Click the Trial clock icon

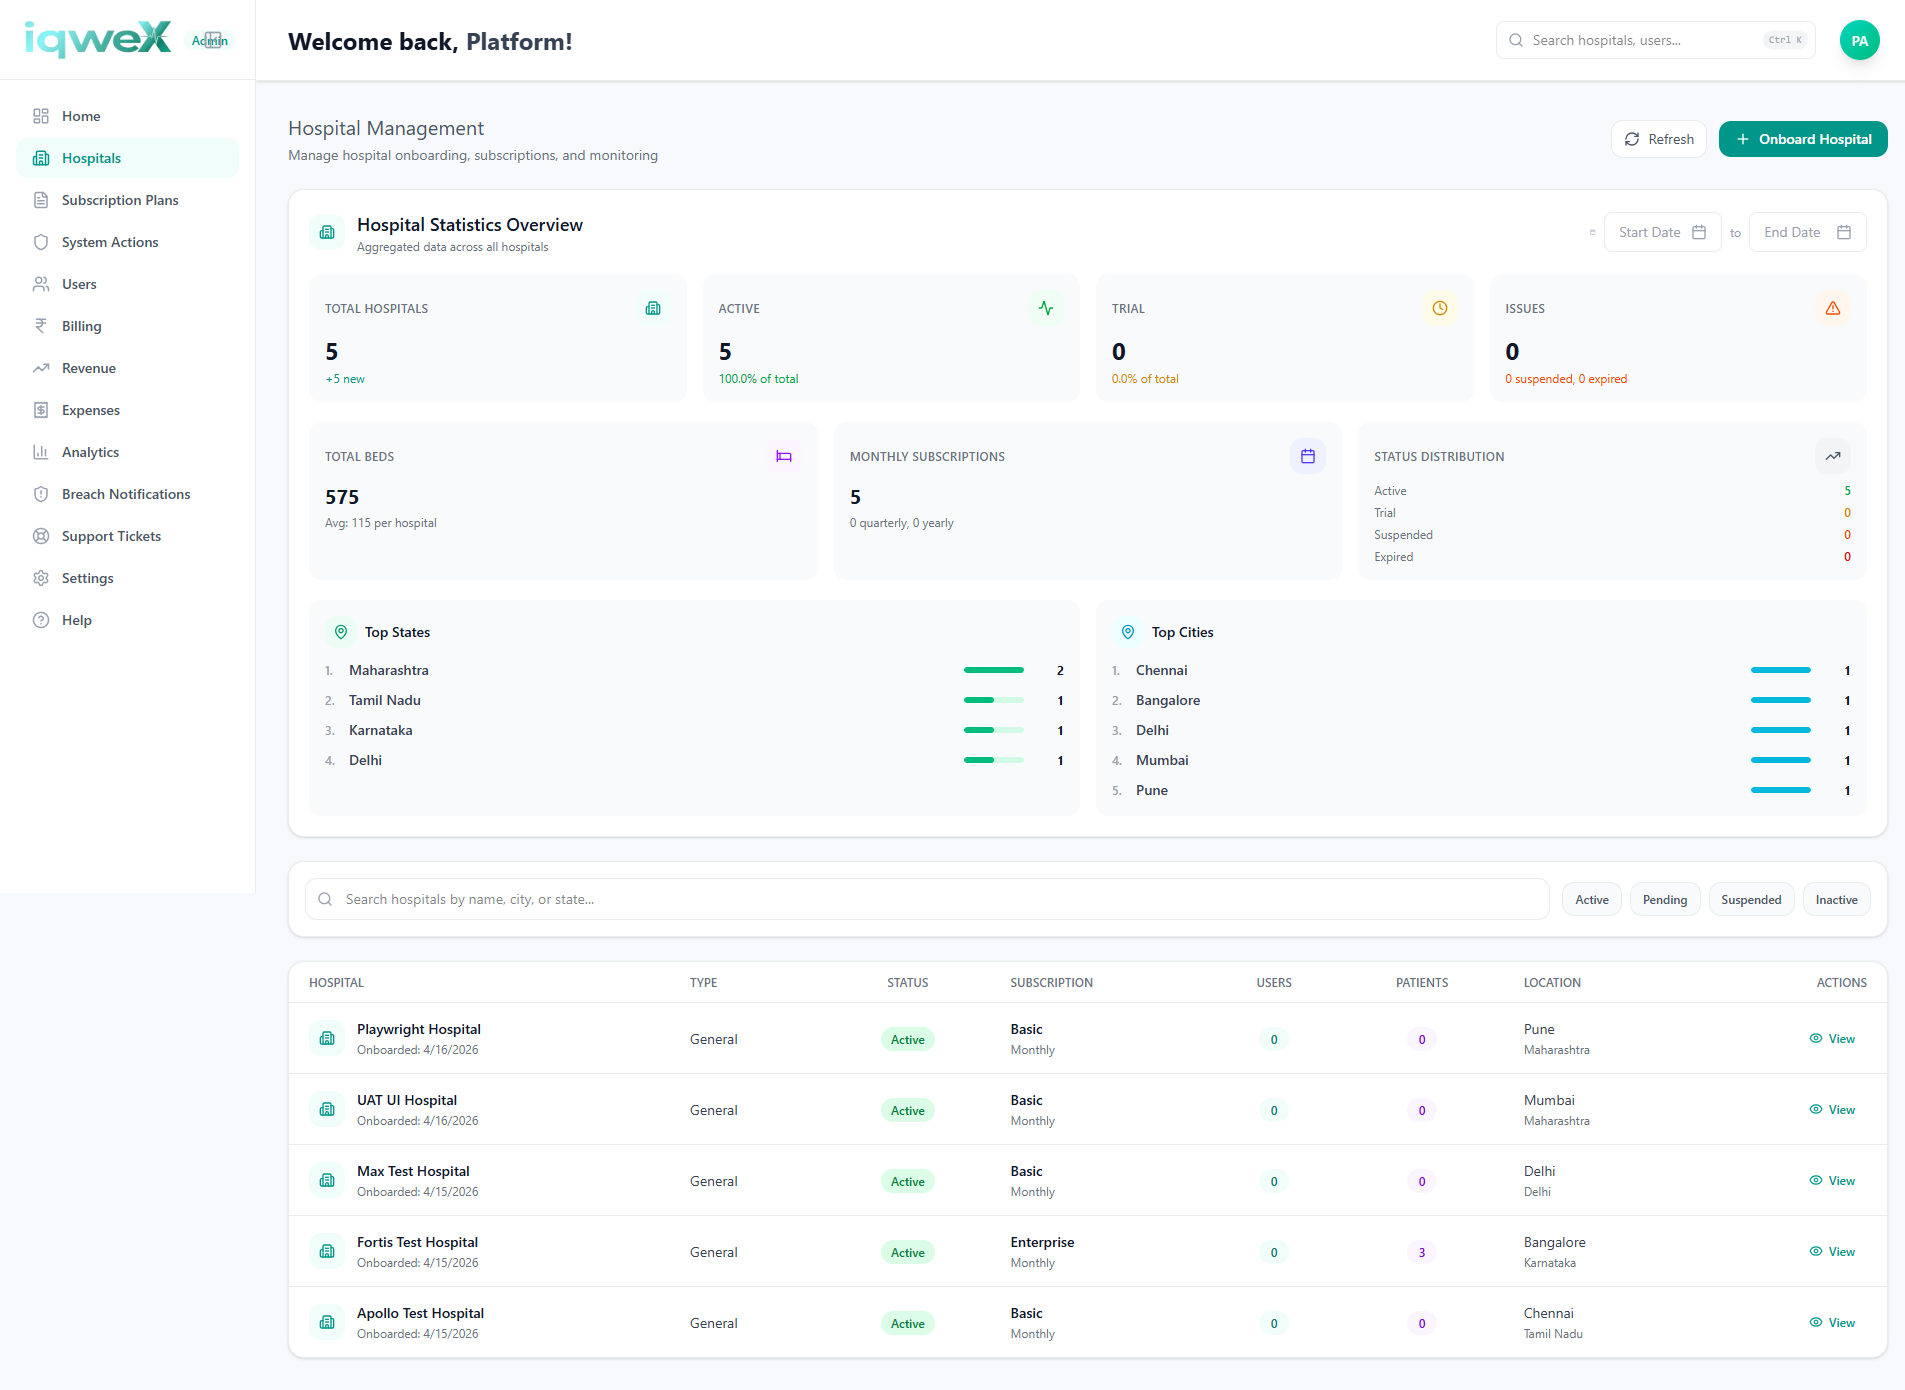pos(1440,308)
